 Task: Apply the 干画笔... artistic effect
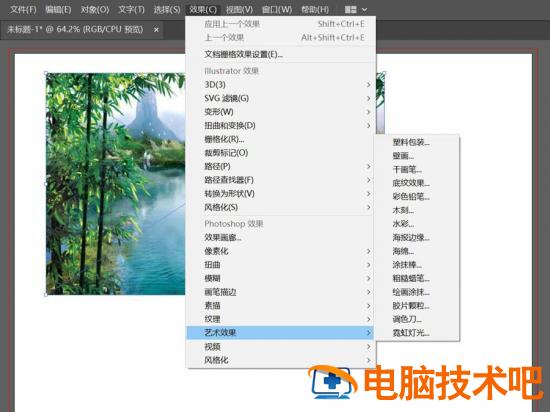[417, 170]
